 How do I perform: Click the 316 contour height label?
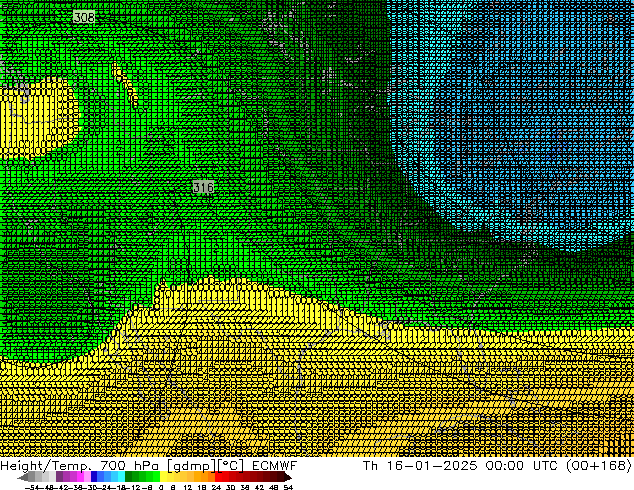point(203,187)
